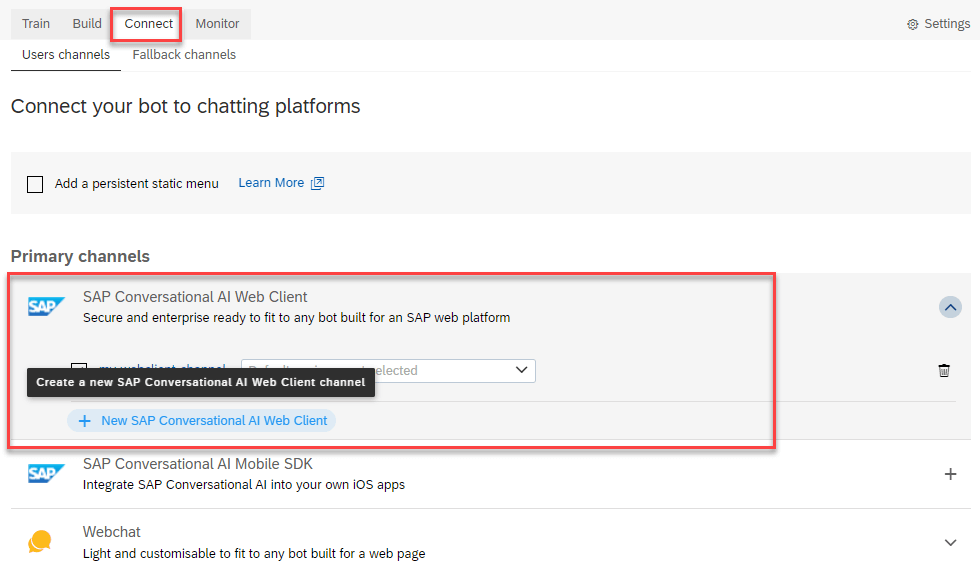Click 'Connect your bot to chatting platforms' heading
The height and width of the screenshot is (576, 980).
click(x=186, y=107)
